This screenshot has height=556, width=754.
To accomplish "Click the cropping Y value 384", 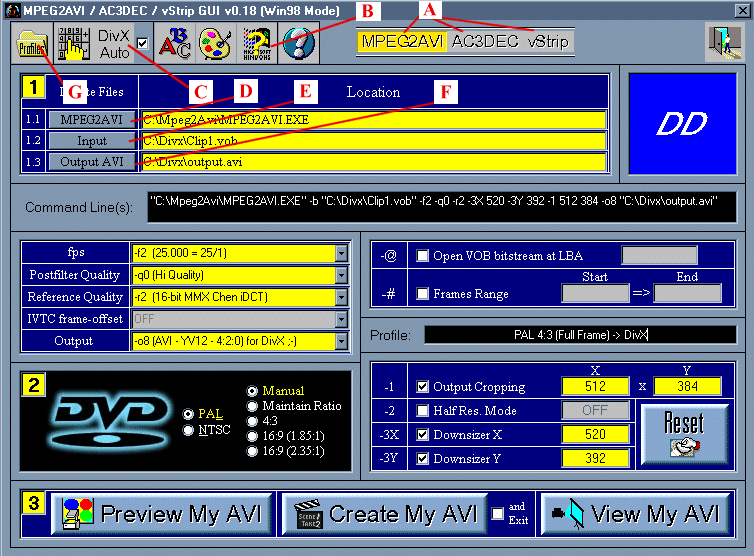I will pos(688,386).
